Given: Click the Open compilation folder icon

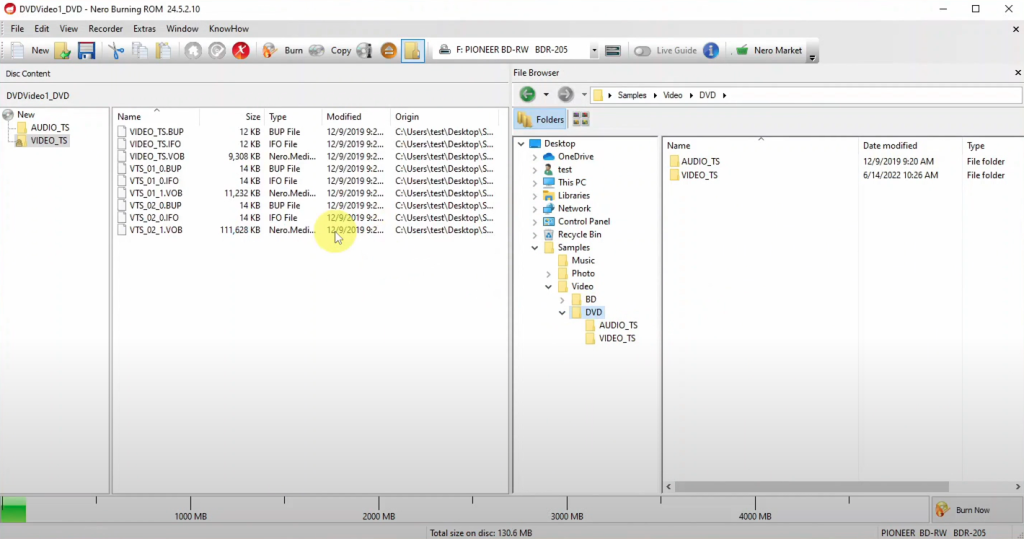Looking at the screenshot, I should pyautogui.click(x=63, y=50).
